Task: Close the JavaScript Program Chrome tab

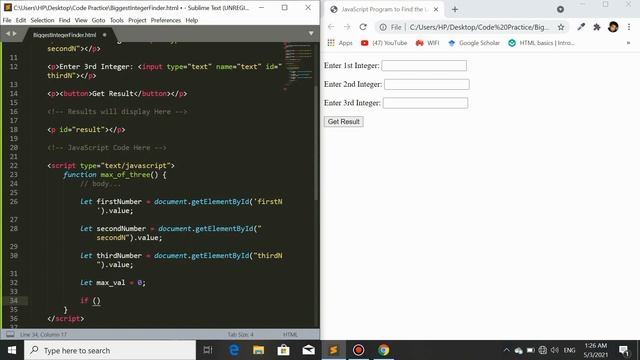Action: [436, 9]
